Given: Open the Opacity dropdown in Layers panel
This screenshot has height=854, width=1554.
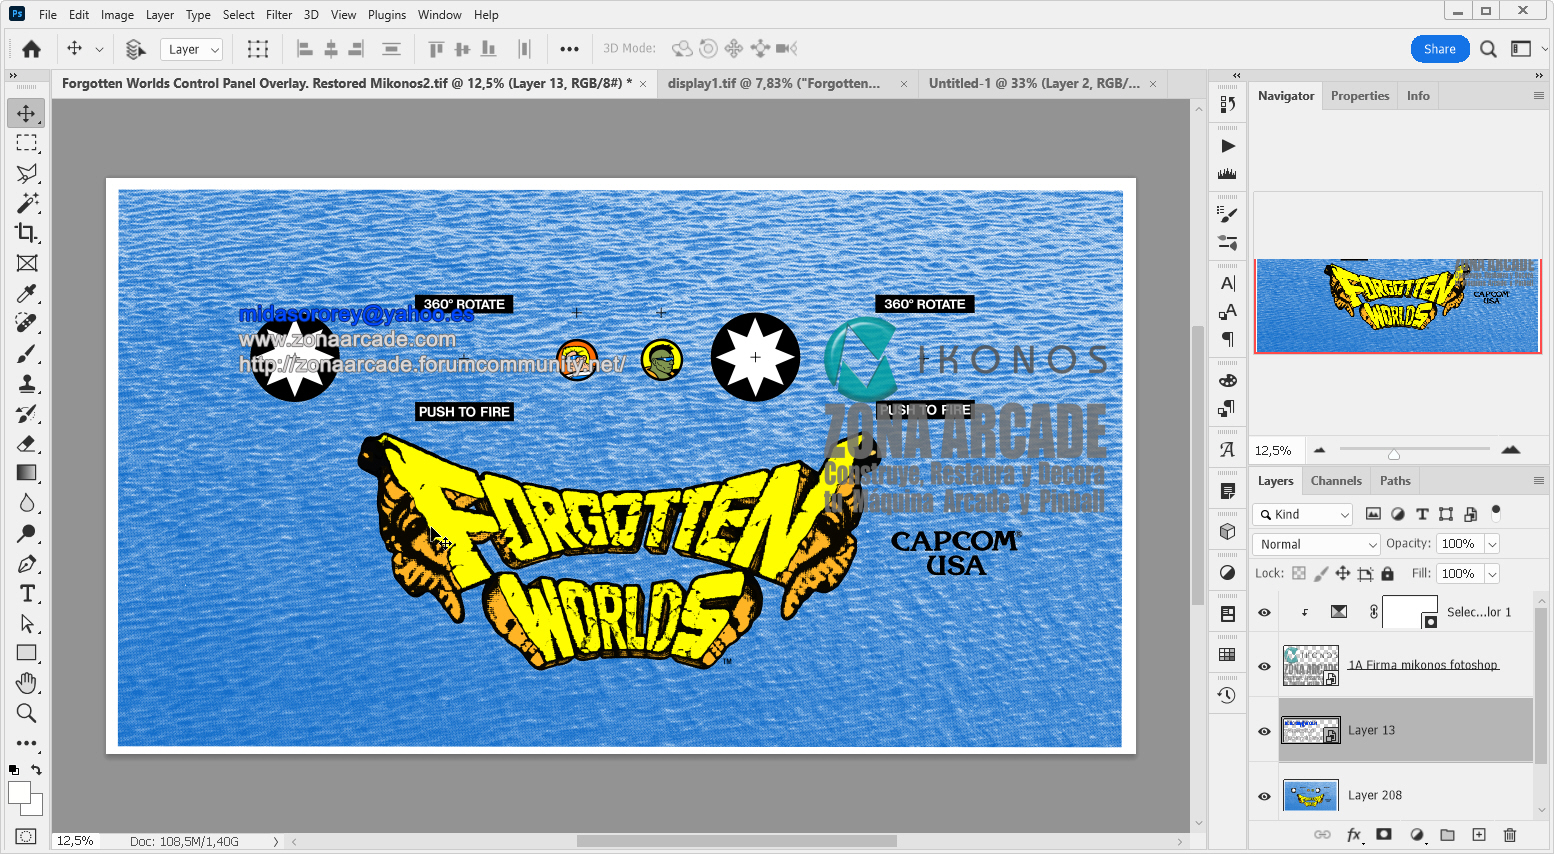Looking at the screenshot, I should point(1491,543).
